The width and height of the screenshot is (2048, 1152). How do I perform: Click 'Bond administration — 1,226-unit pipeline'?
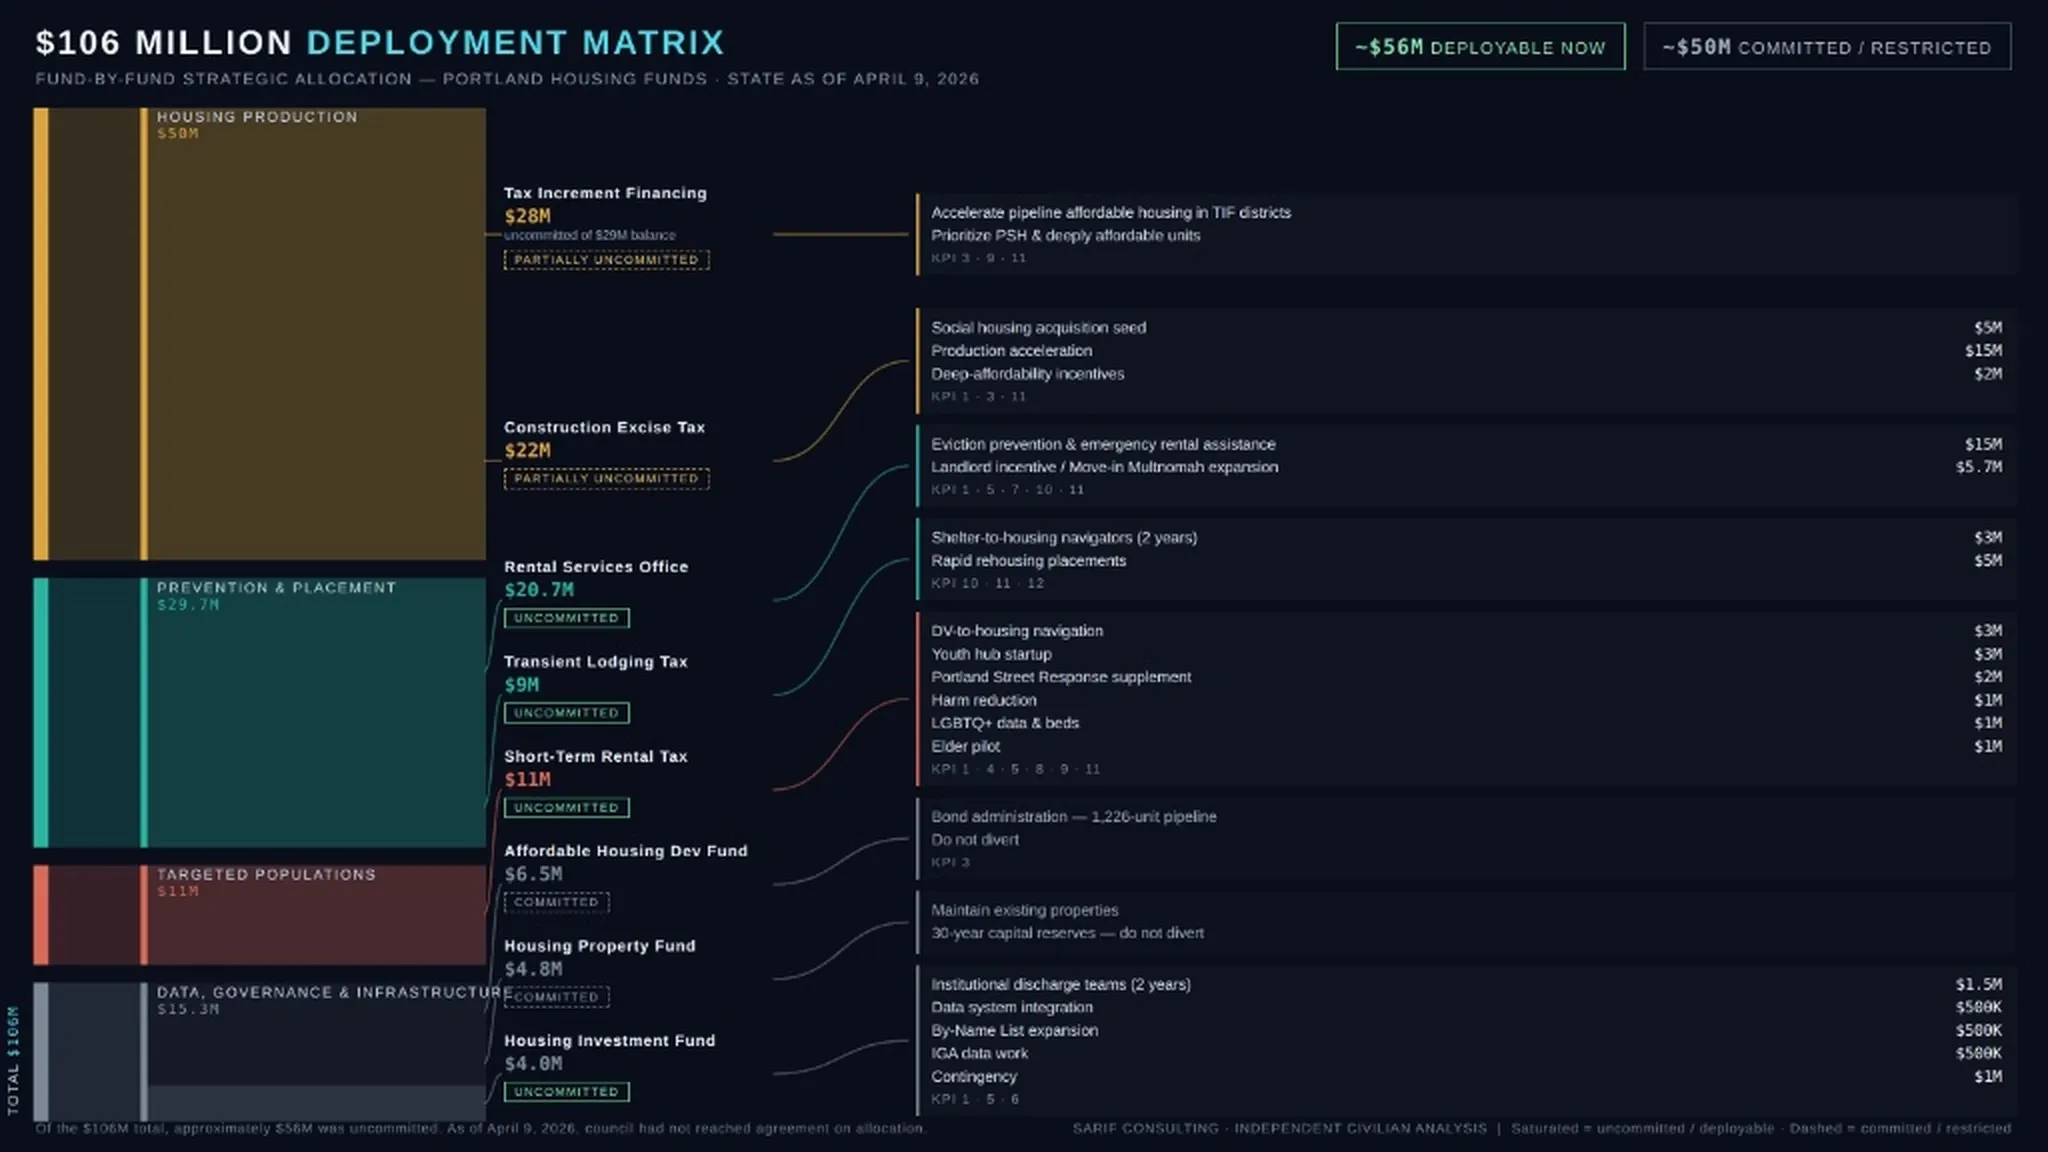(x=1073, y=817)
